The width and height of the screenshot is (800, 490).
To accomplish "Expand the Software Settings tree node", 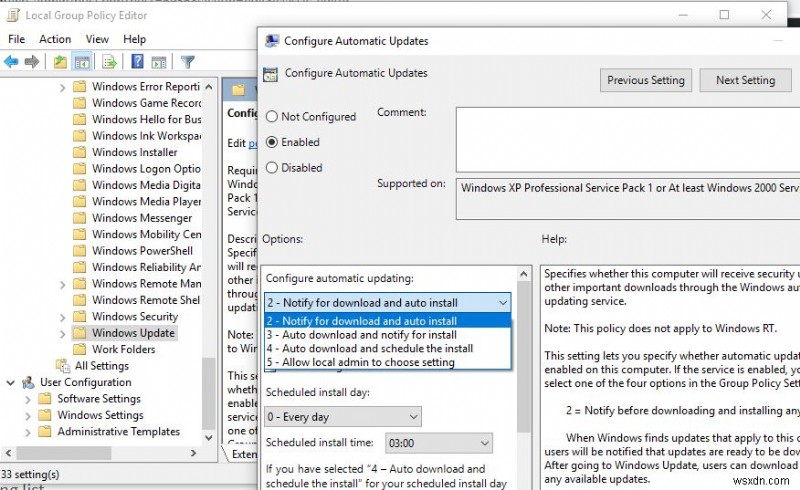I will click(28, 400).
